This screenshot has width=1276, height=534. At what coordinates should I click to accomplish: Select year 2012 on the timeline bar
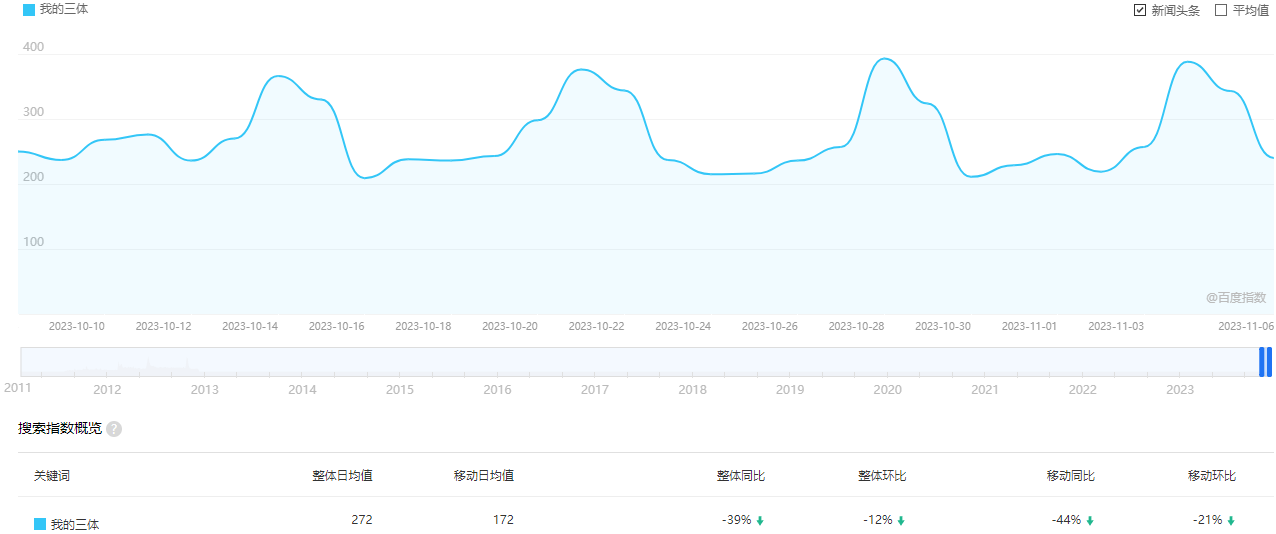(x=107, y=390)
